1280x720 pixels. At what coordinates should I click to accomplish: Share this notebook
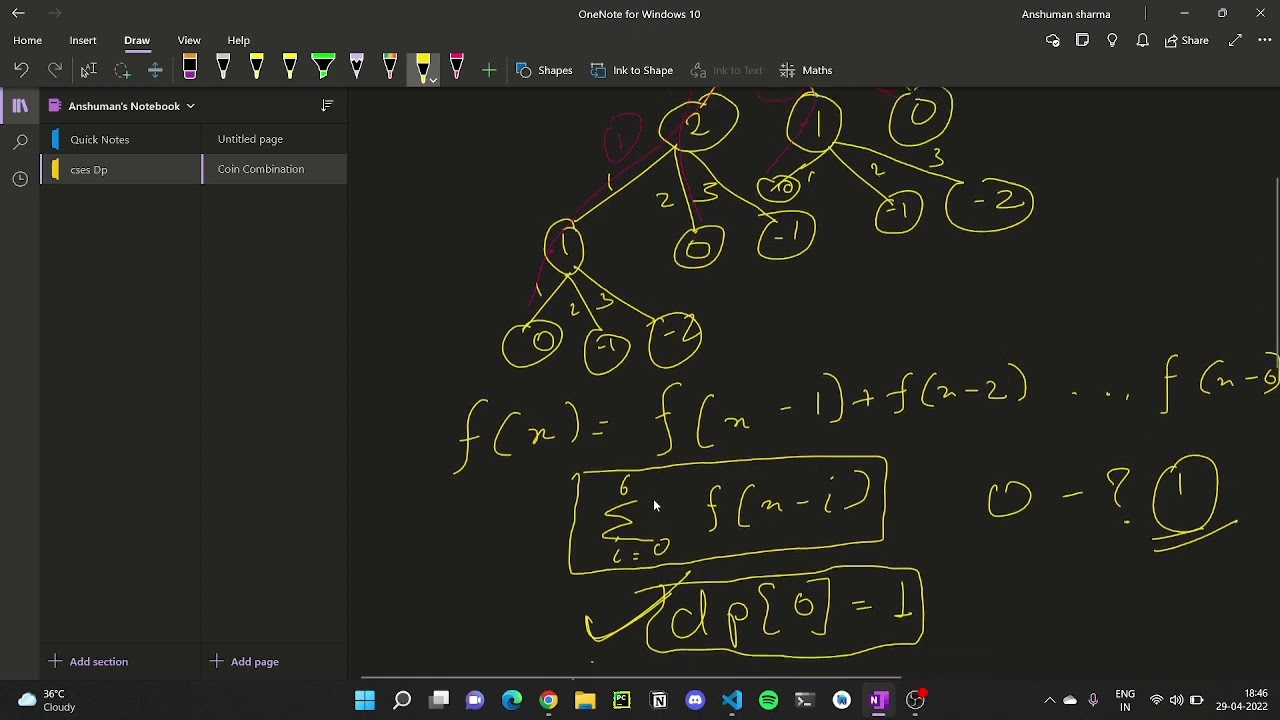click(x=1187, y=40)
